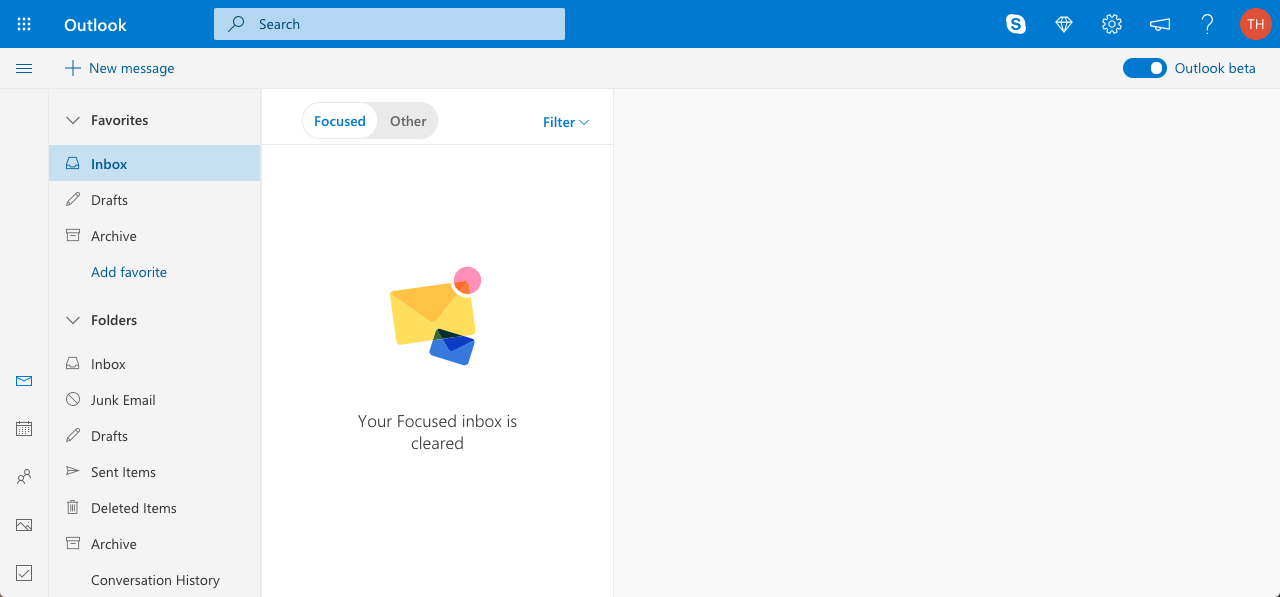The height and width of the screenshot is (597, 1280).
Task: Select the Focused inbox tab
Action: [340, 121]
